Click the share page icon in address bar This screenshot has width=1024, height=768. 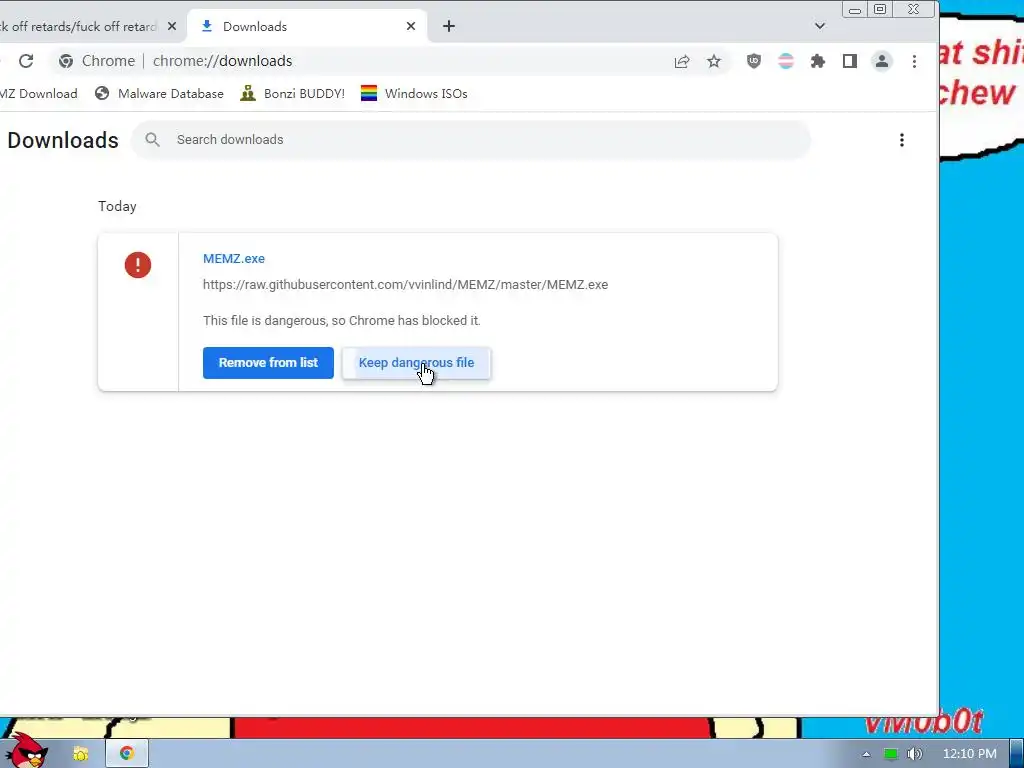682,61
